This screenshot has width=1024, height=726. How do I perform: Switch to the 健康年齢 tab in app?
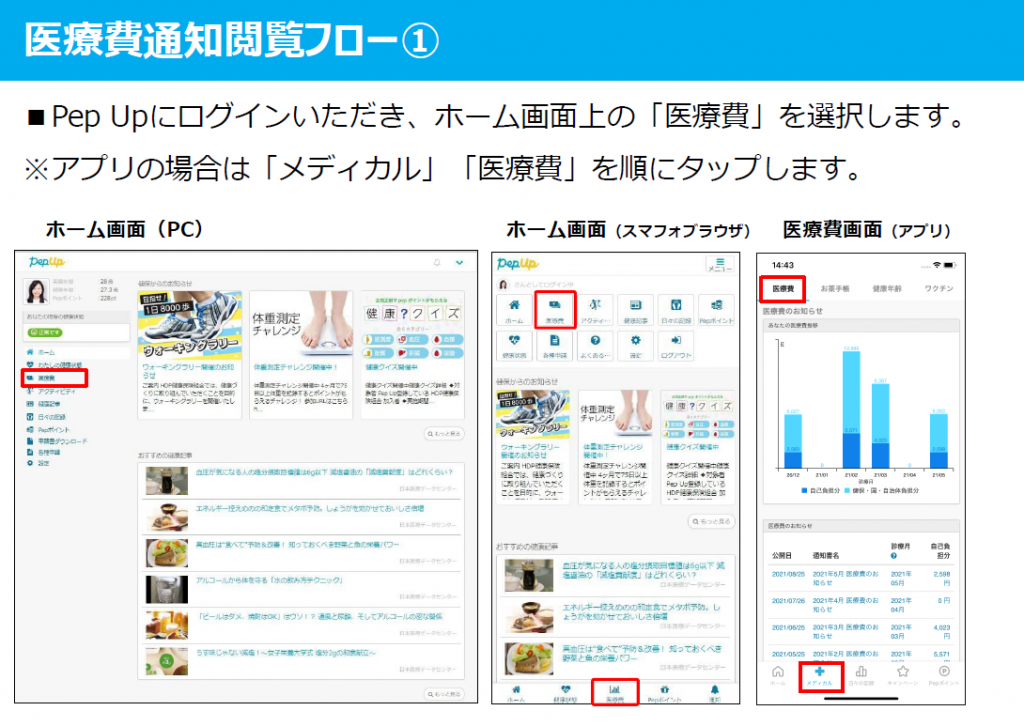888,288
